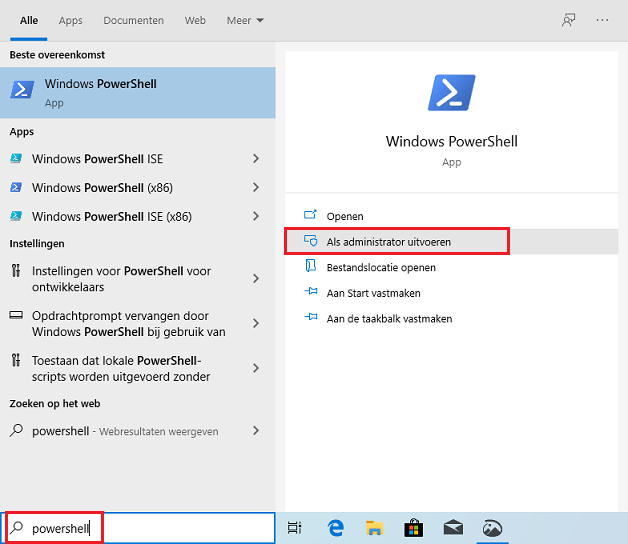
Task: Choose Als administrator uitvoeren
Action: (x=451, y=242)
